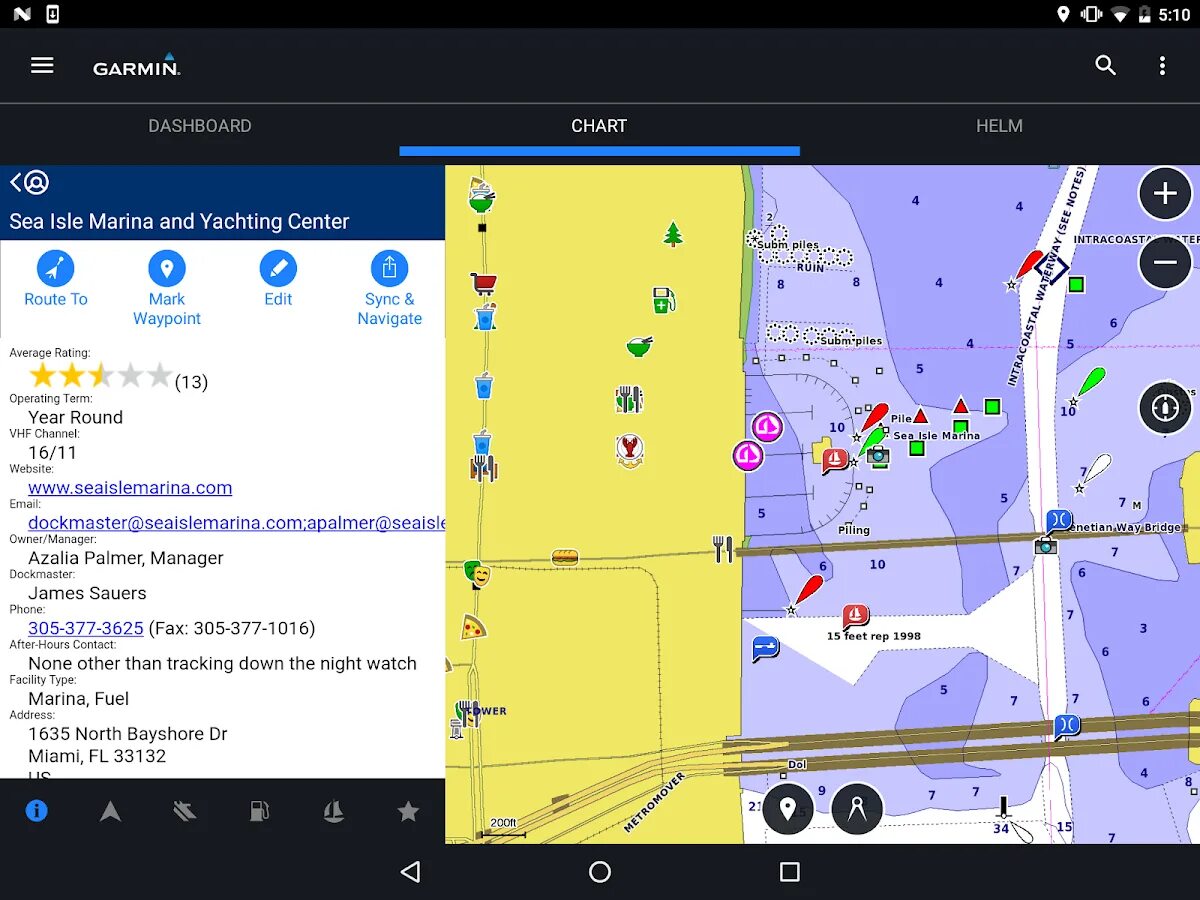Select the dockage tab icon
This screenshot has width=1200, height=900.
pos(185,811)
